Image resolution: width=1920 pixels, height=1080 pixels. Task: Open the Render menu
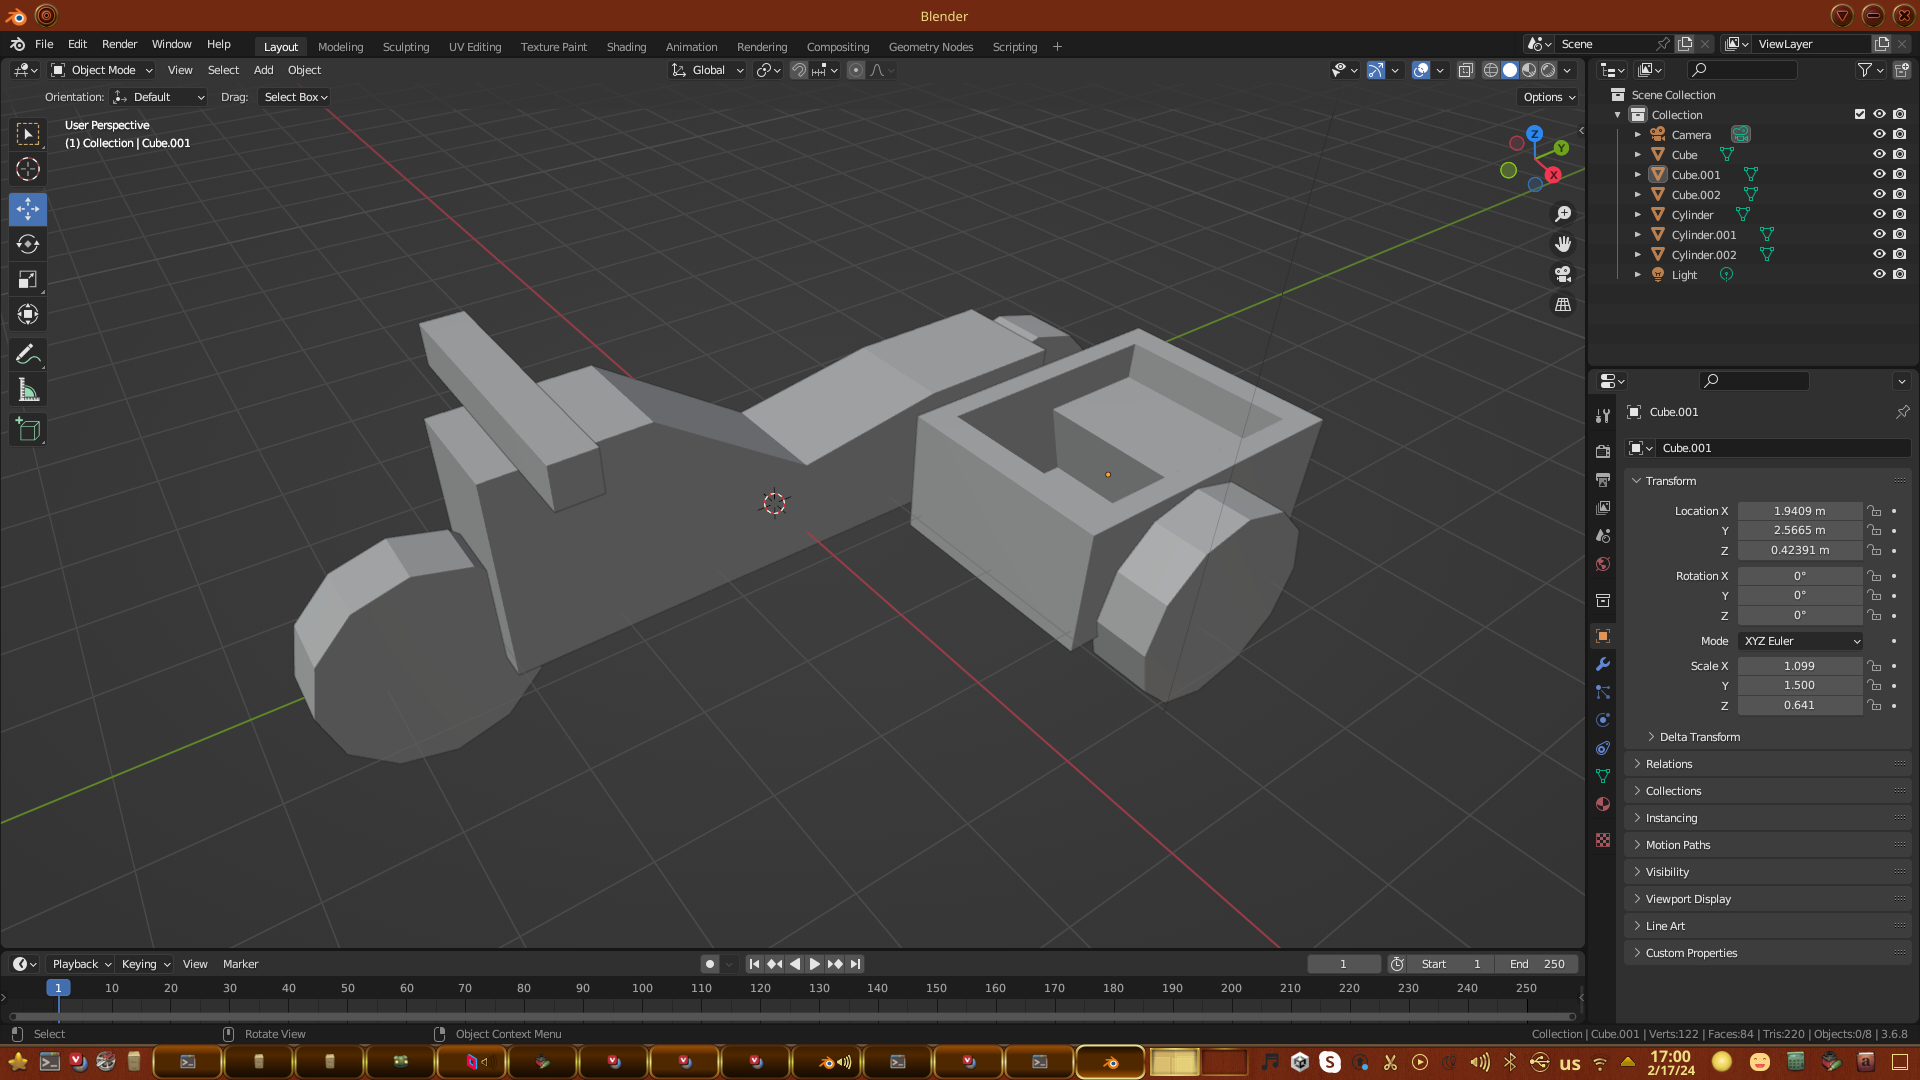pos(119,44)
